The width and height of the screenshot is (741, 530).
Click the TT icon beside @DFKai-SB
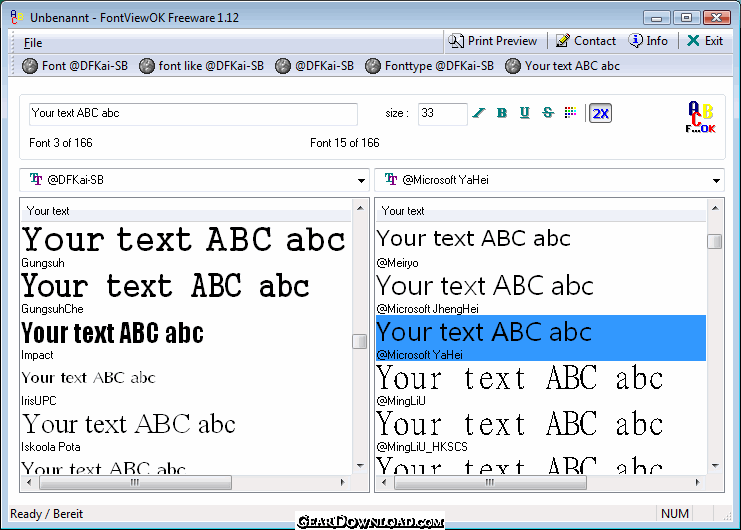pyautogui.click(x=36, y=179)
